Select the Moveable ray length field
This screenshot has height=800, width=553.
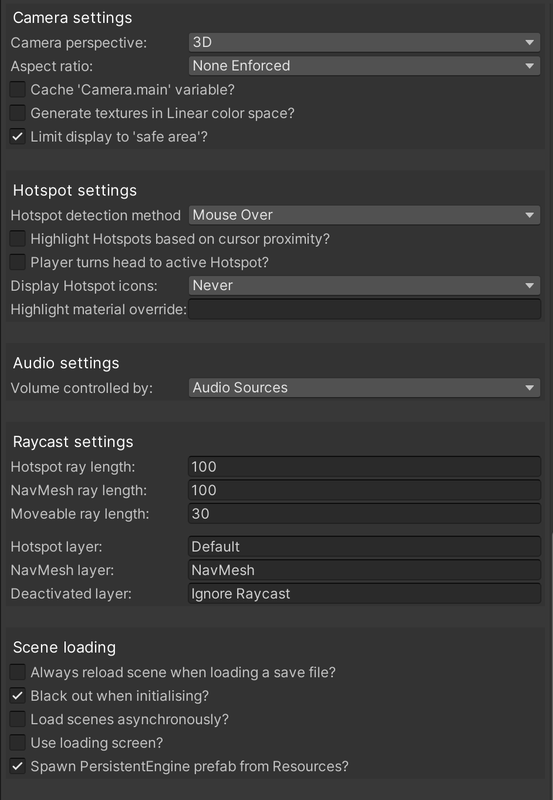tap(364, 514)
